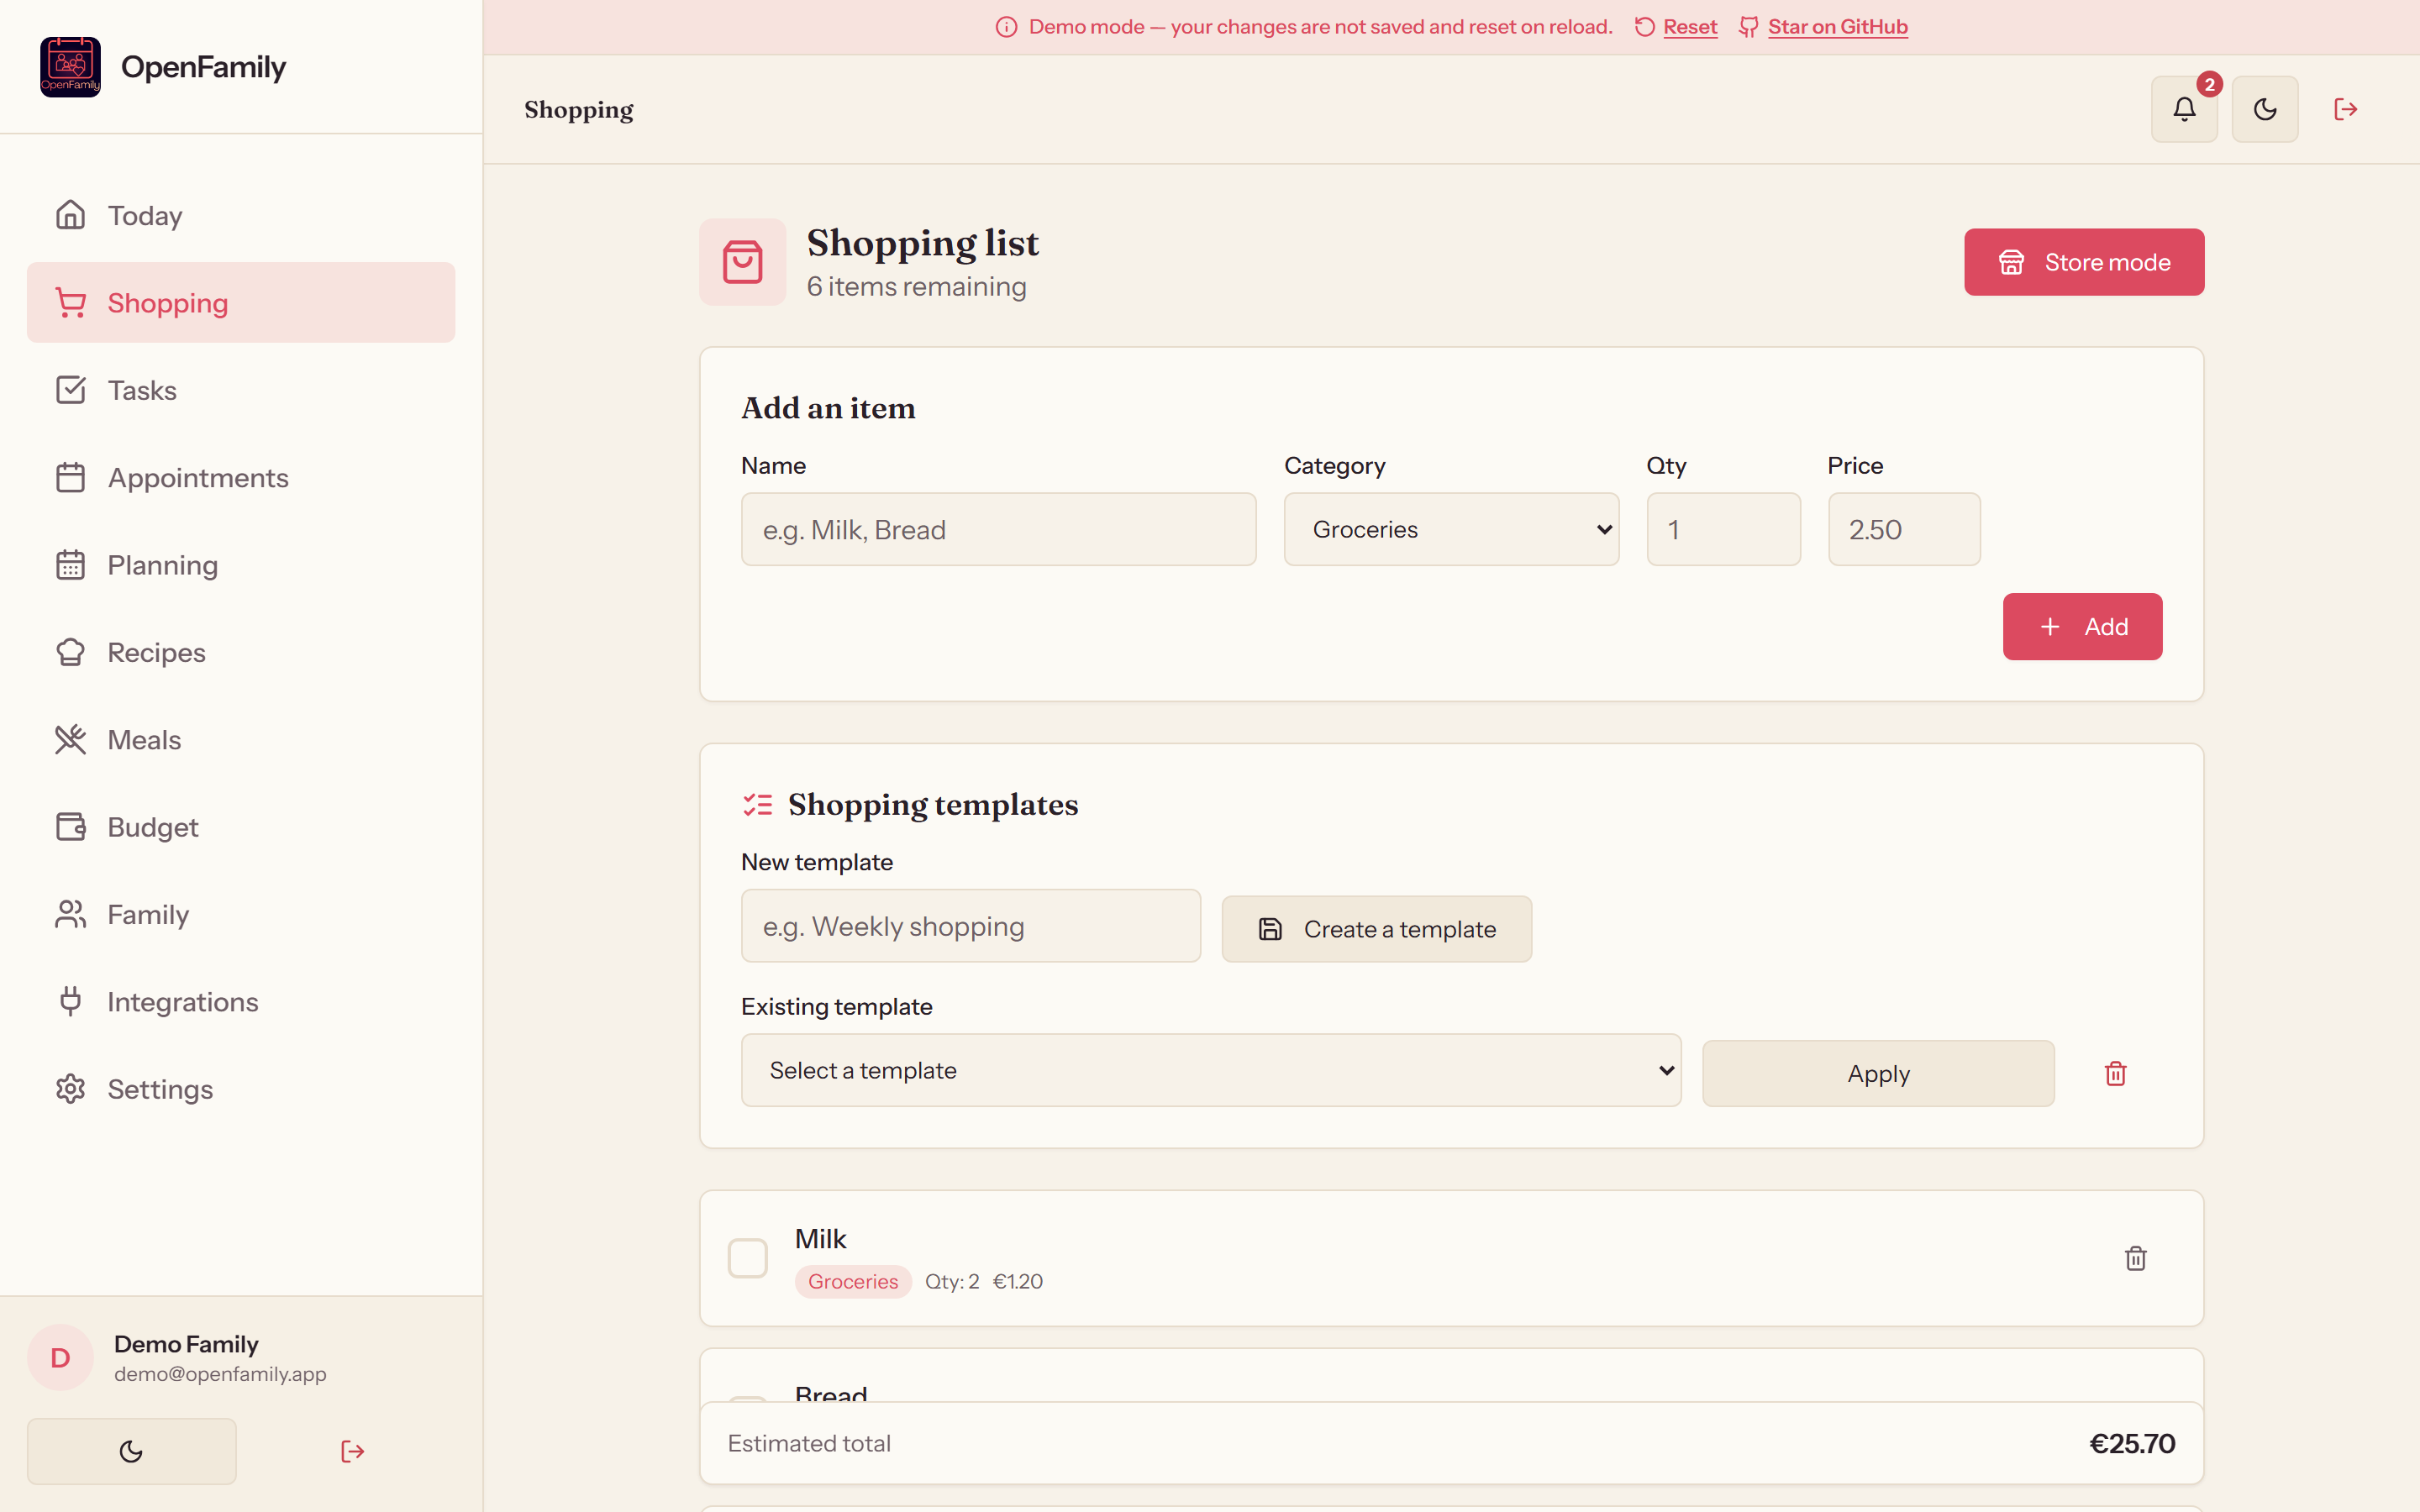
Task: Focus the Qty field
Action: tap(1723, 529)
